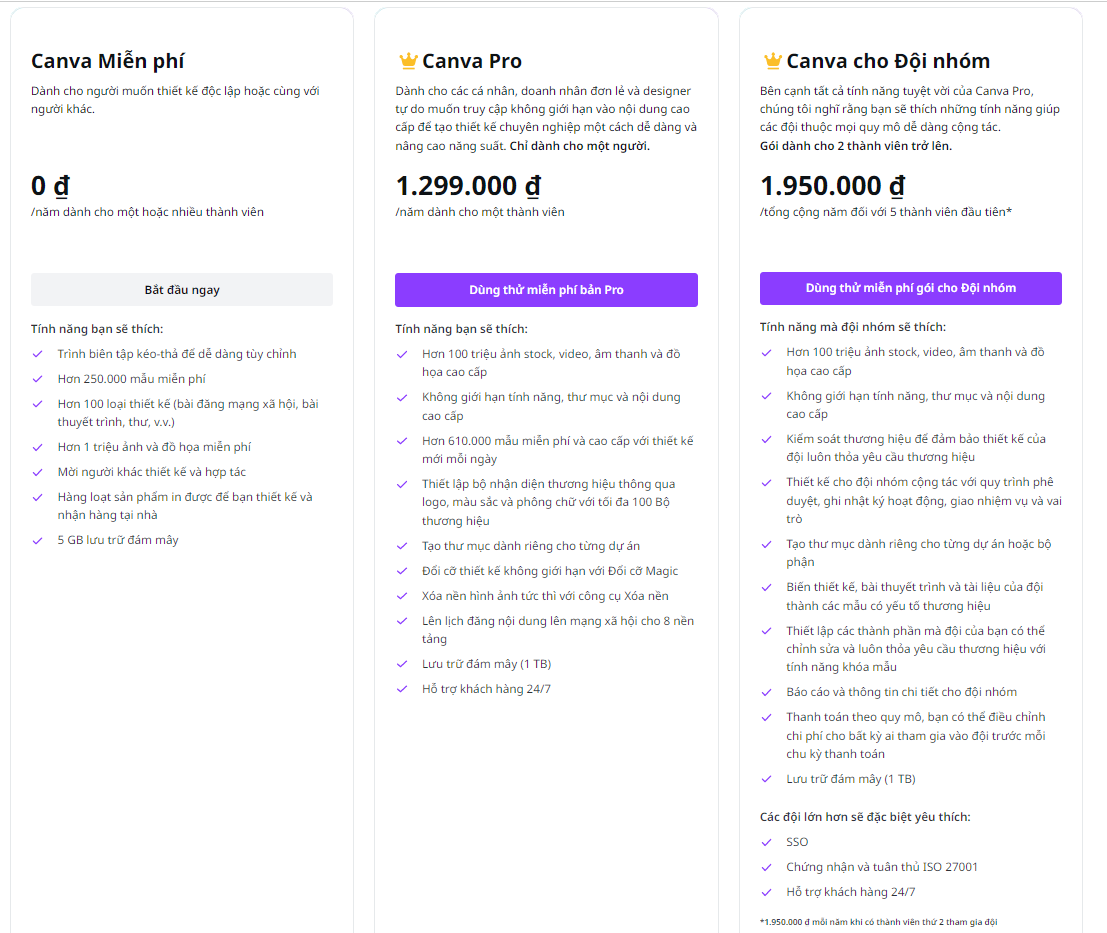The image size is (1107, 933).
Task: Click the checkmark next to SSO
Action: pyautogui.click(x=767, y=842)
